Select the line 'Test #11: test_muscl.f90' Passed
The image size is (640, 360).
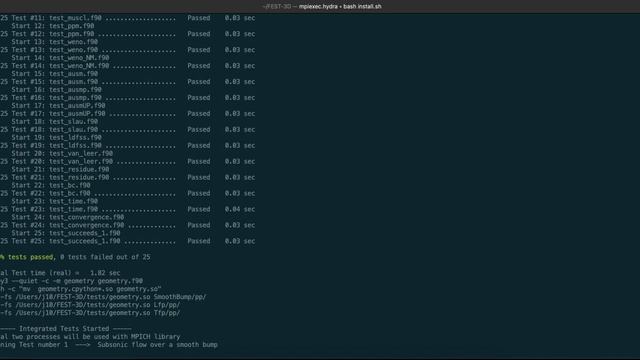(x=128, y=18)
